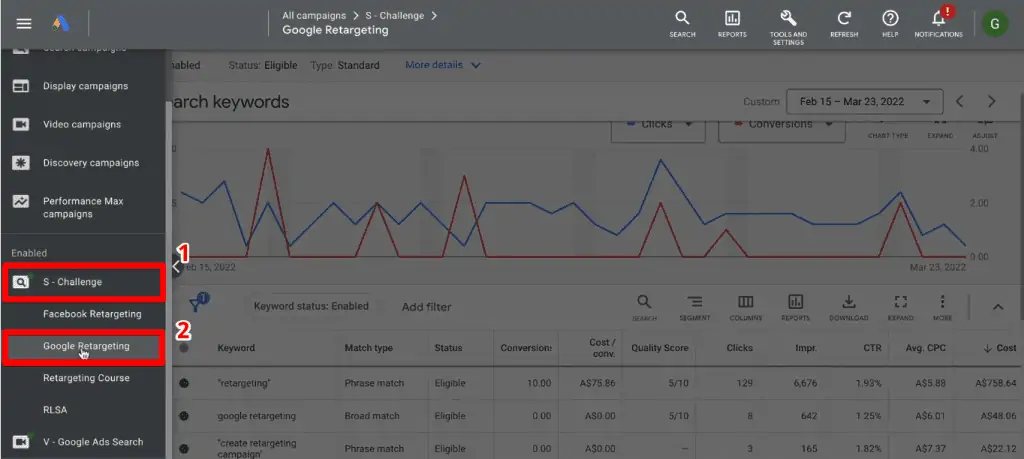Toggle status dot for "create retargeting campaign"
The height and width of the screenshot is (459, 1024).
tap(184, 449)
